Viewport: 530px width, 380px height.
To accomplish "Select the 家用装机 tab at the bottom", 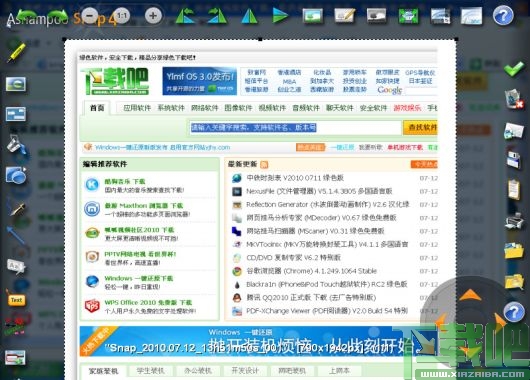I will pos(103,371).
